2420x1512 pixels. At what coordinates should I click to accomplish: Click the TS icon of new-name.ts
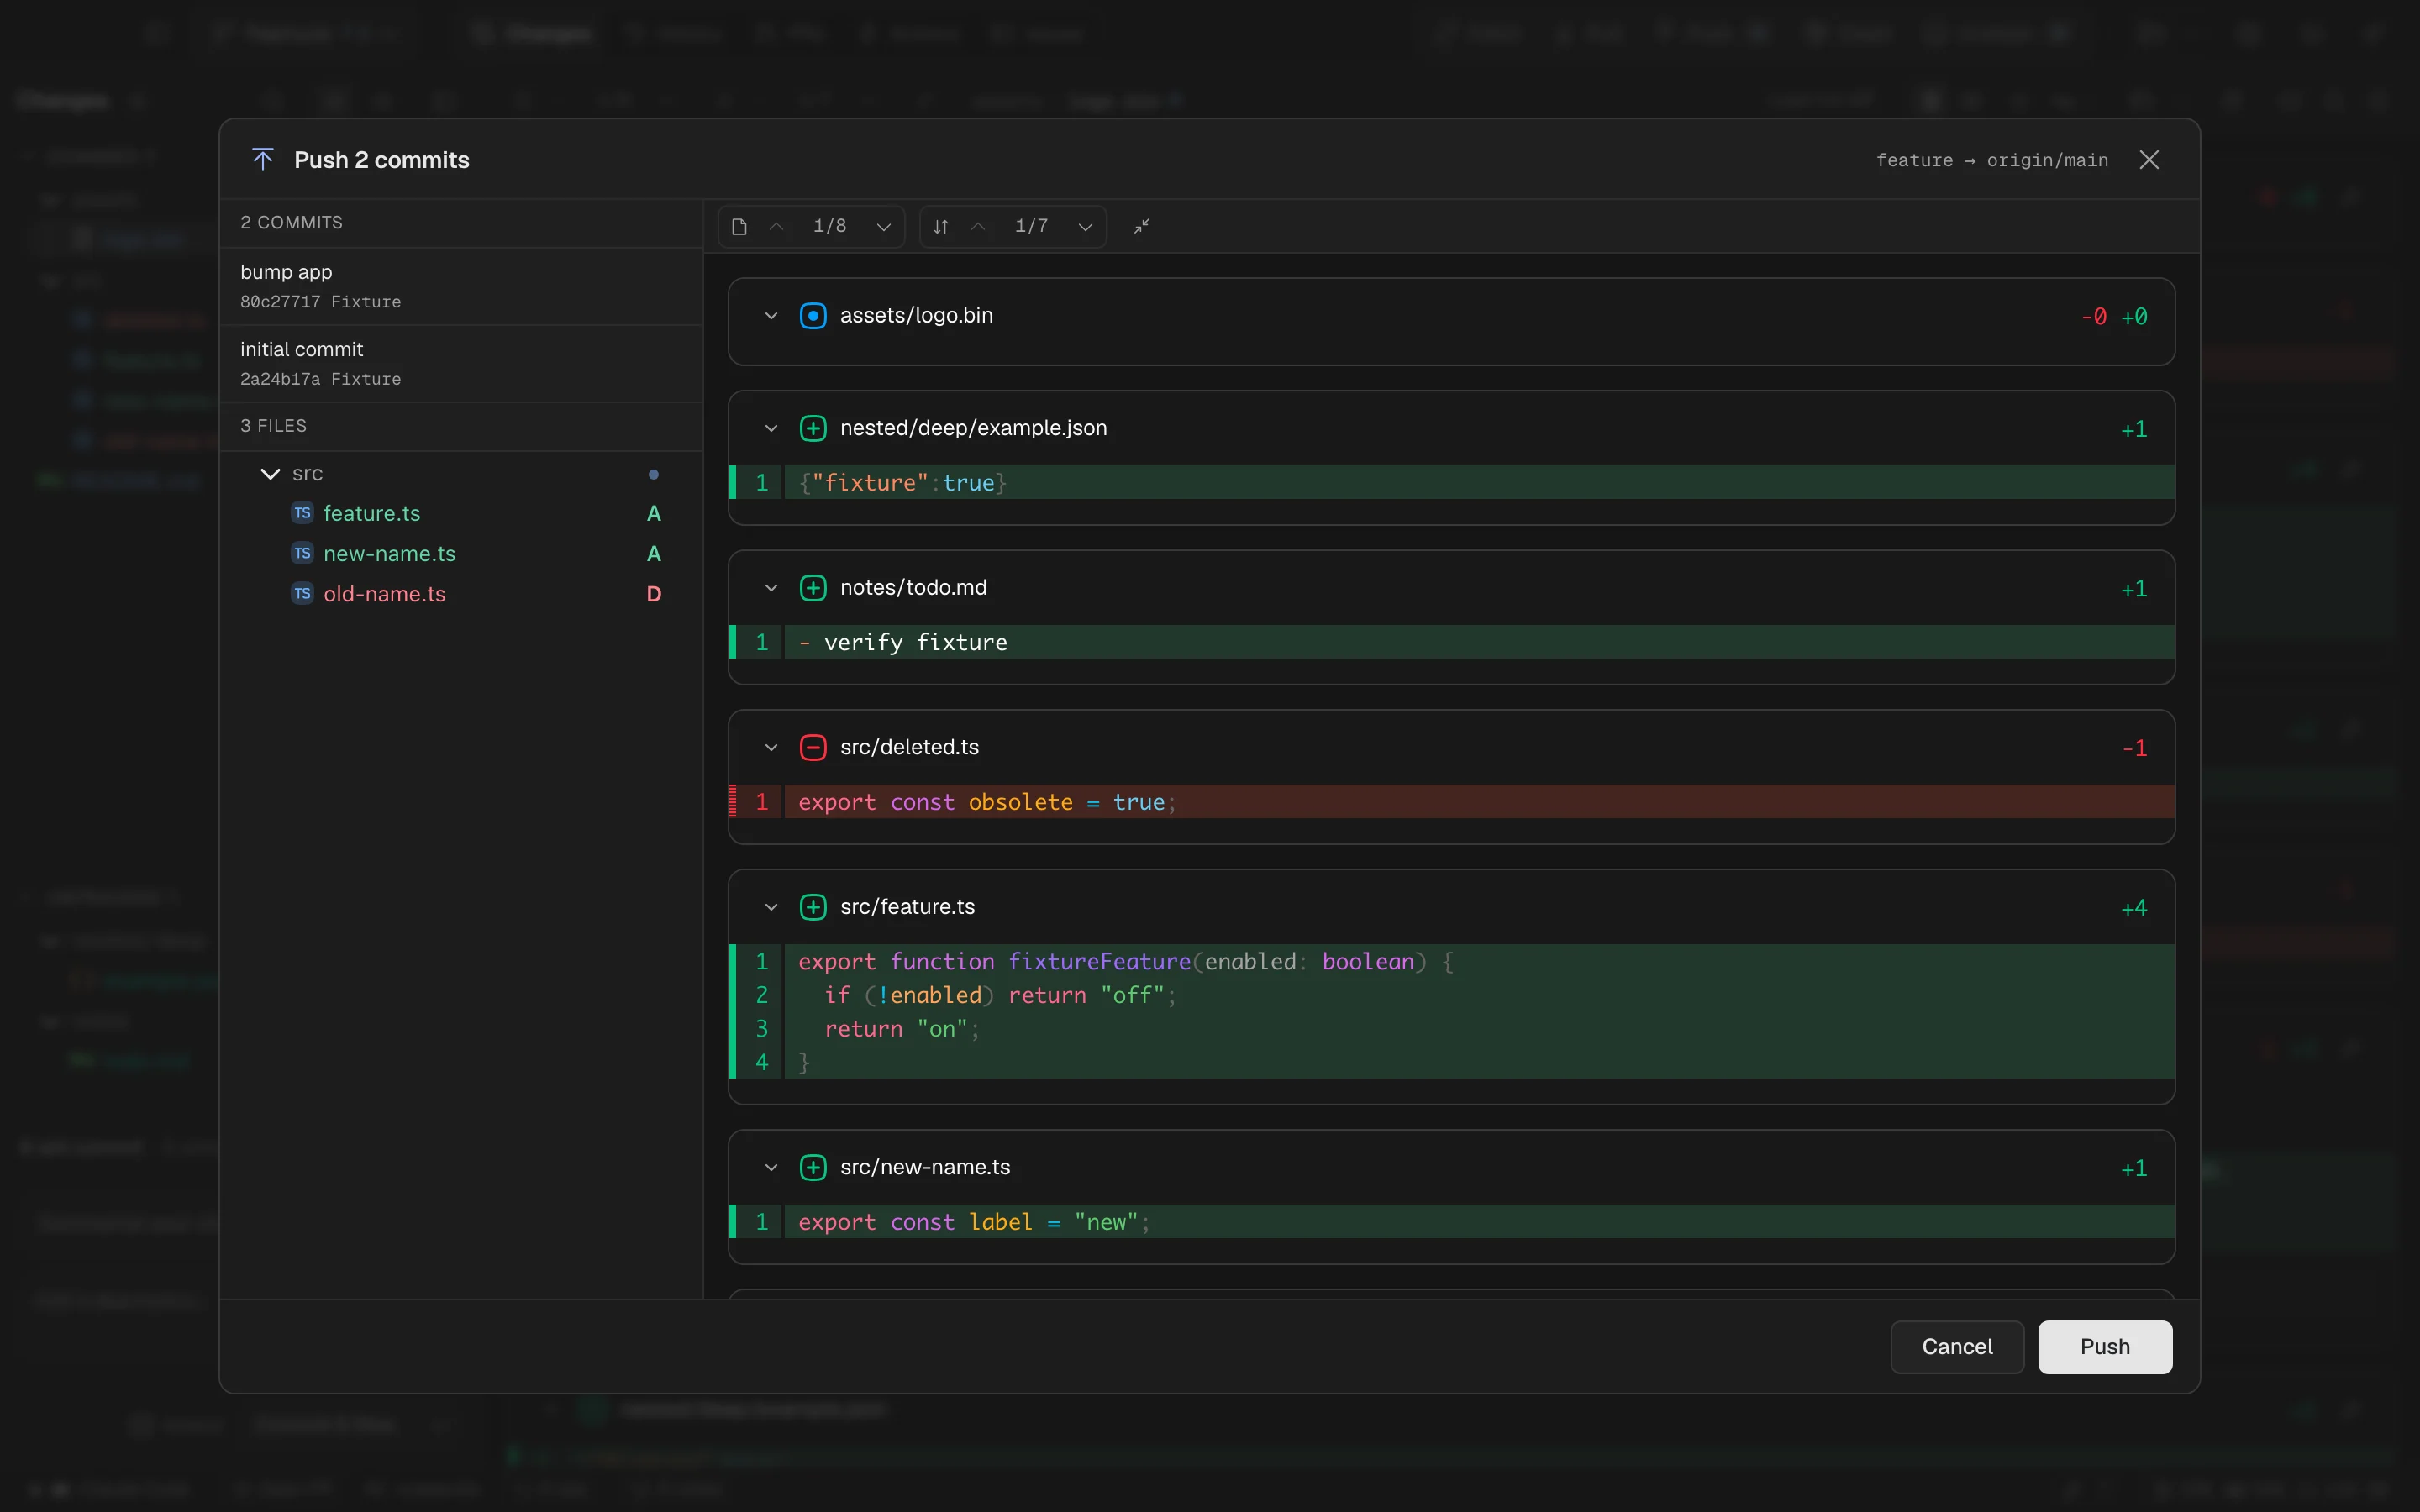pos(302,553)
